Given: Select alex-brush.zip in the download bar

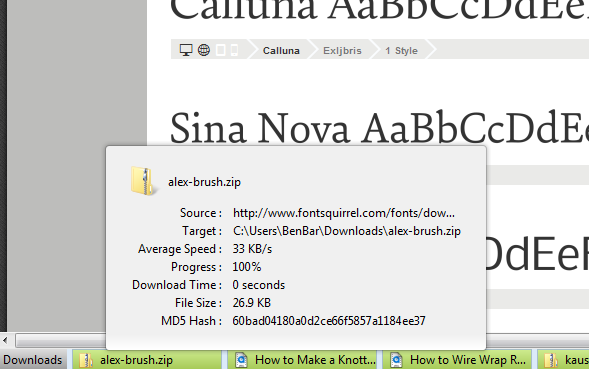Looking at the screenshot, I should (146, 360).
